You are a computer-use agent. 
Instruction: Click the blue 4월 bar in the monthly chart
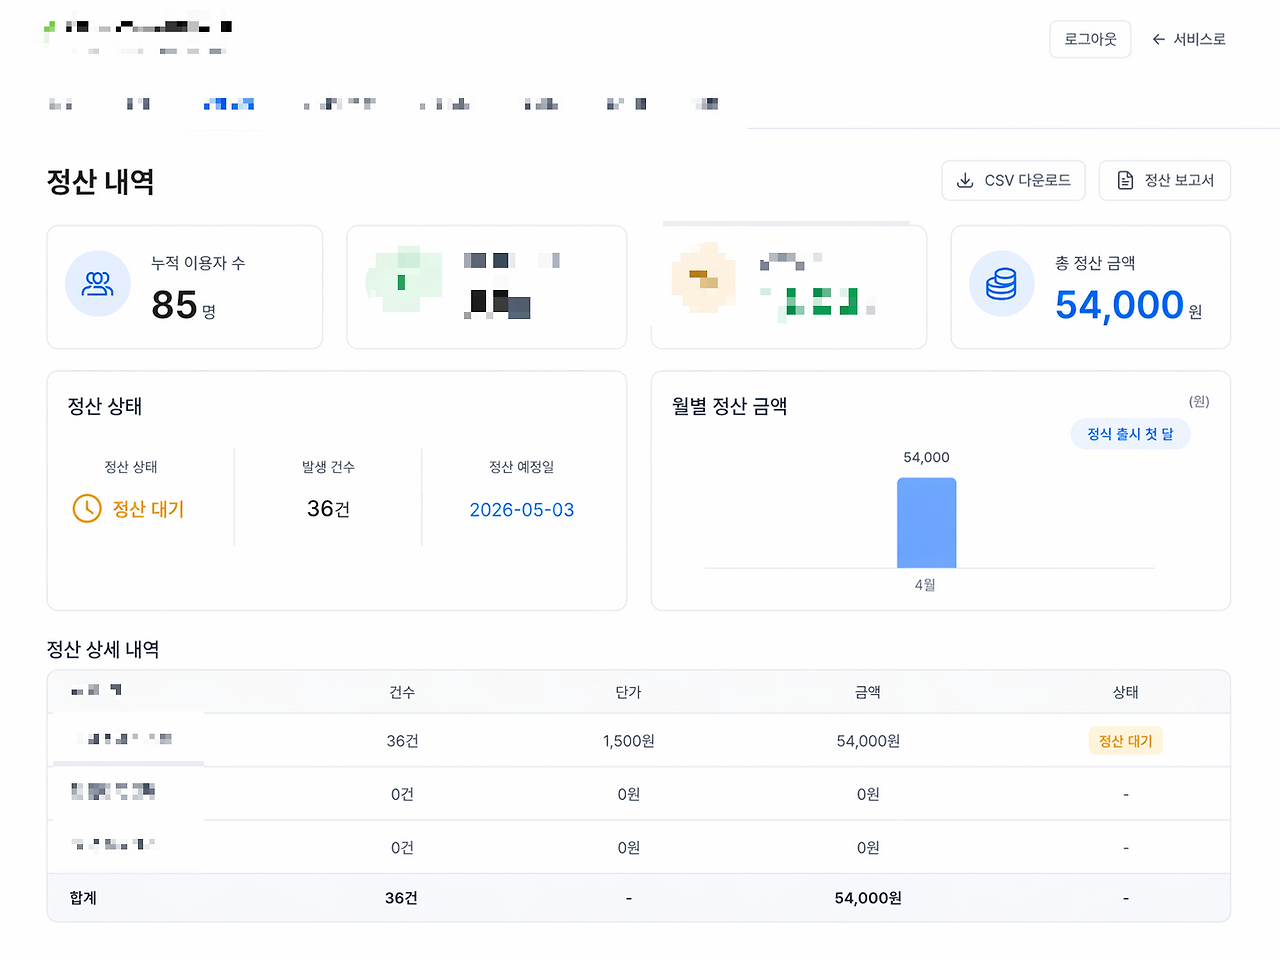pyautogui.click(x=926, y=522)
